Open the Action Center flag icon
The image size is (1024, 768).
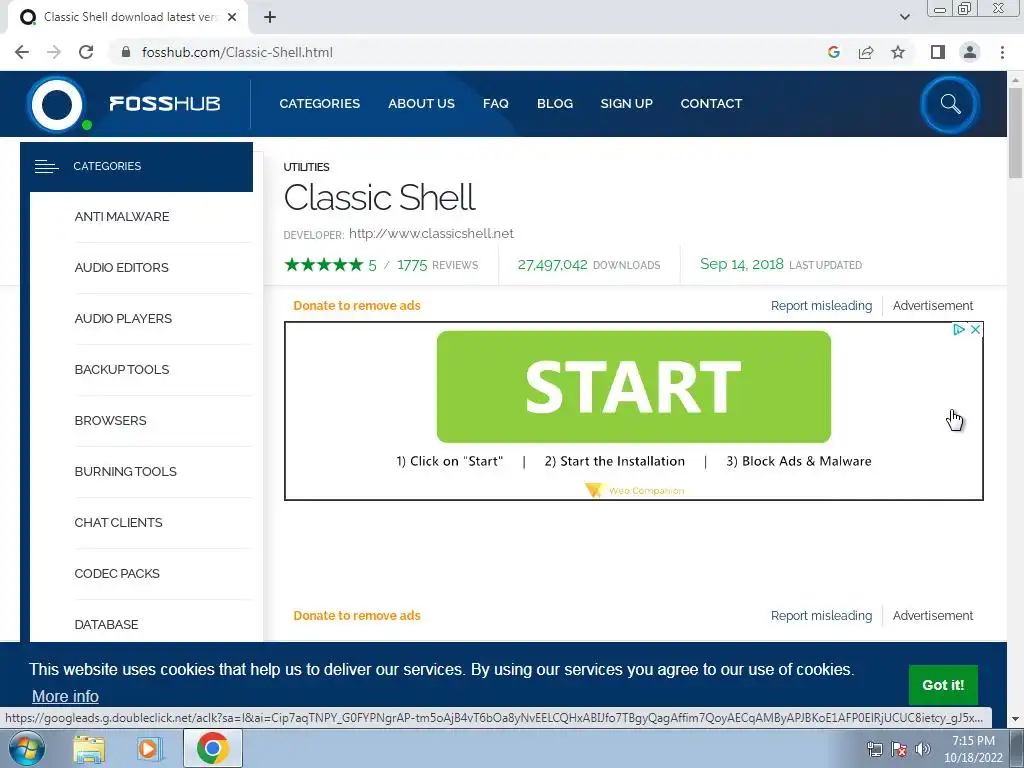(899, 749)
